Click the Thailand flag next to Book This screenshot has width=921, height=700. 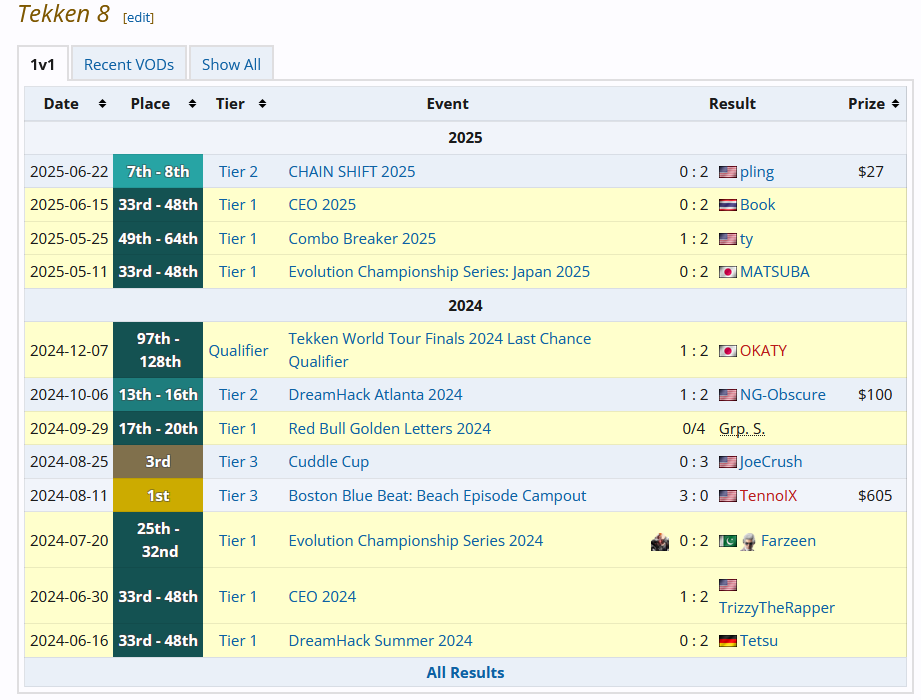[x=728, y=205]
